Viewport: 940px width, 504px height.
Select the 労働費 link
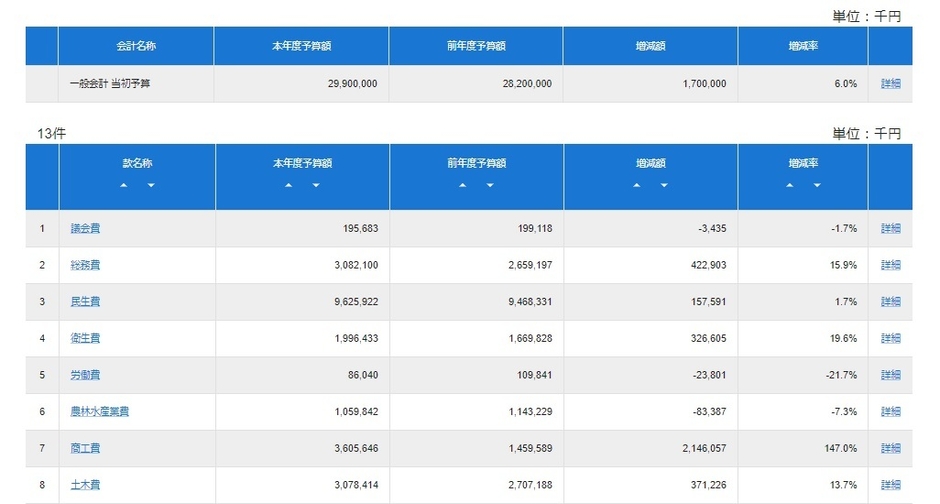[x=85, y=375]
